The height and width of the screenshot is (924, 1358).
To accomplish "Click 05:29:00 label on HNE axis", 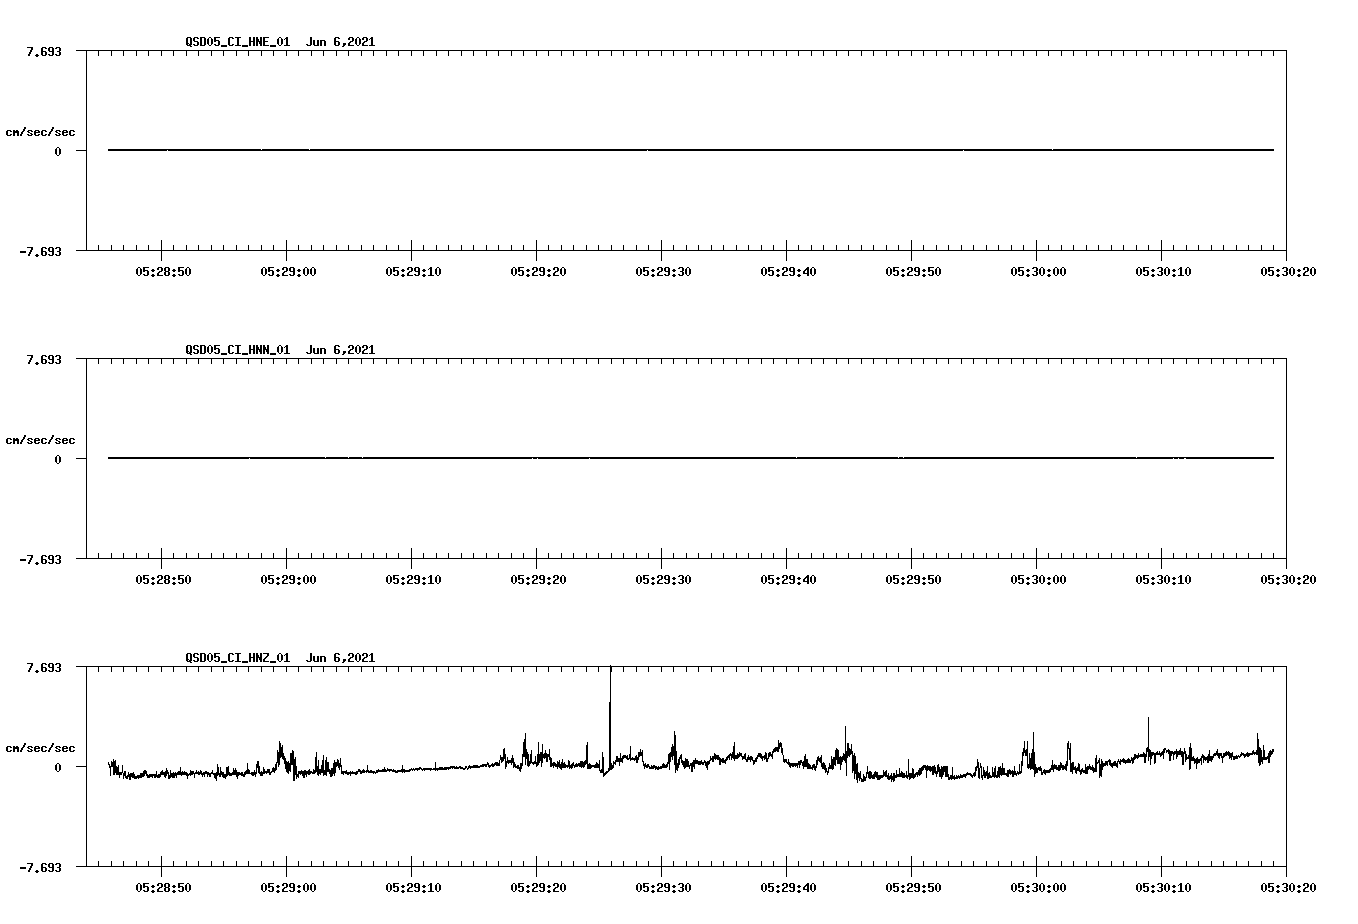I will [288, 271].
